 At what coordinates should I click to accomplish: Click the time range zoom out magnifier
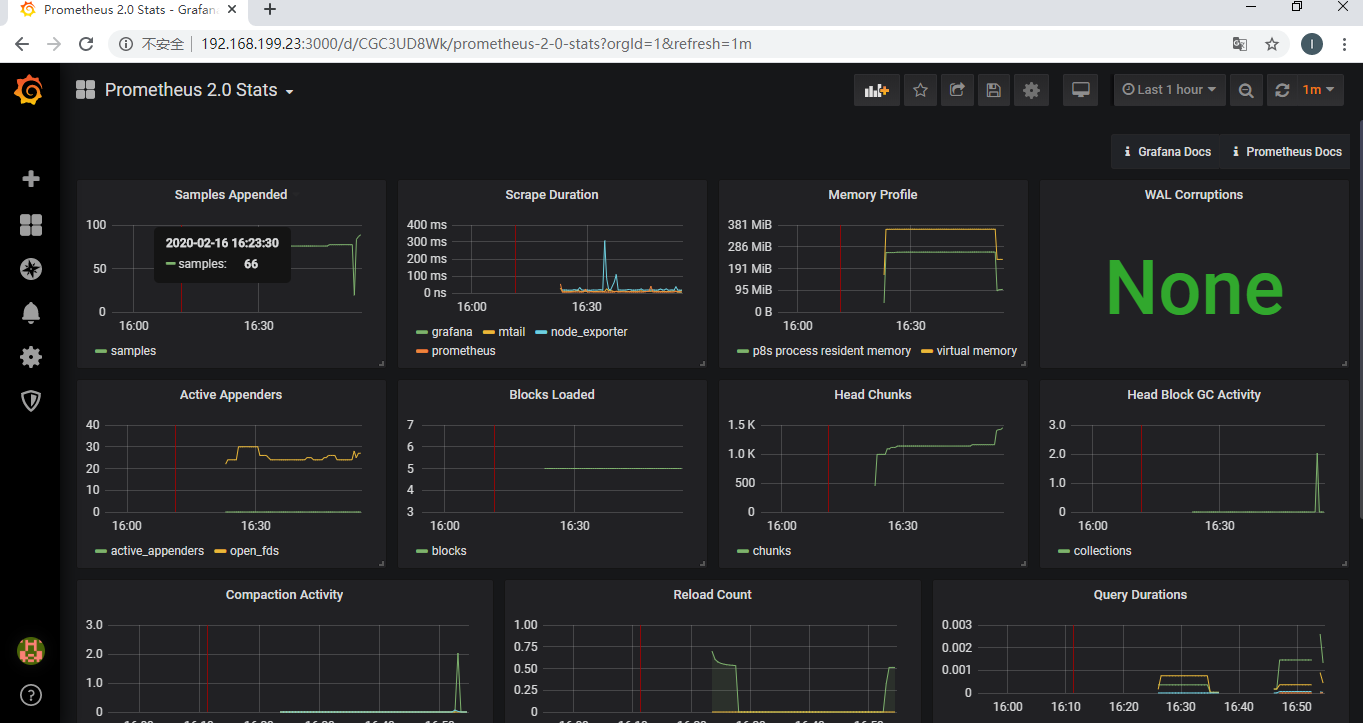coord(1246,90)
